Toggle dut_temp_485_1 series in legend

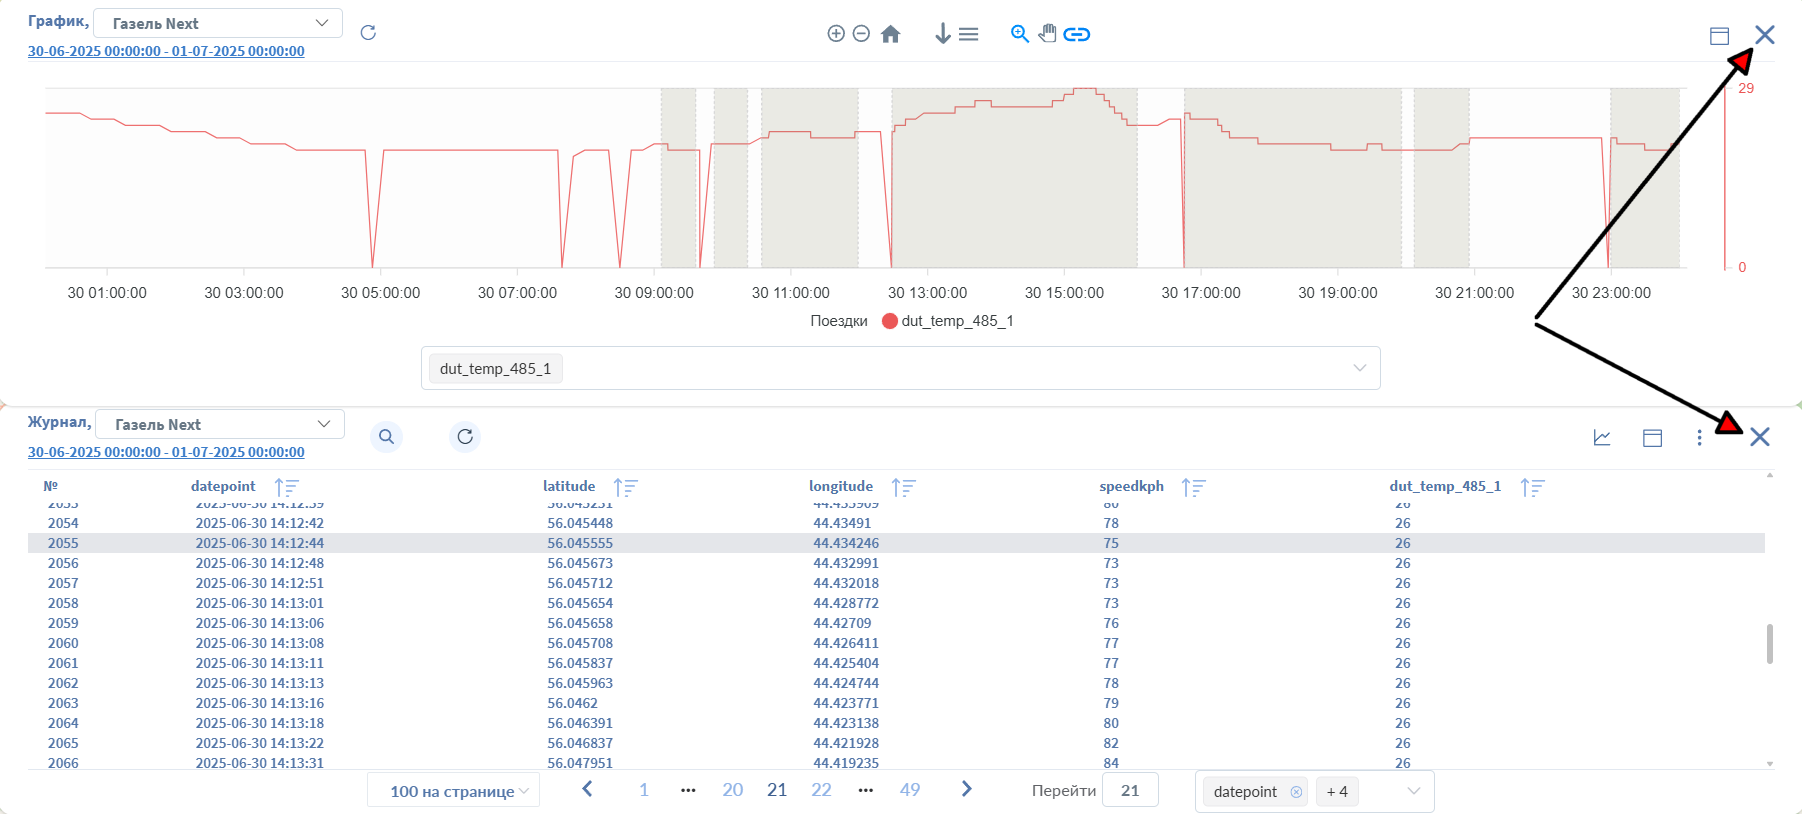(947, 321)
